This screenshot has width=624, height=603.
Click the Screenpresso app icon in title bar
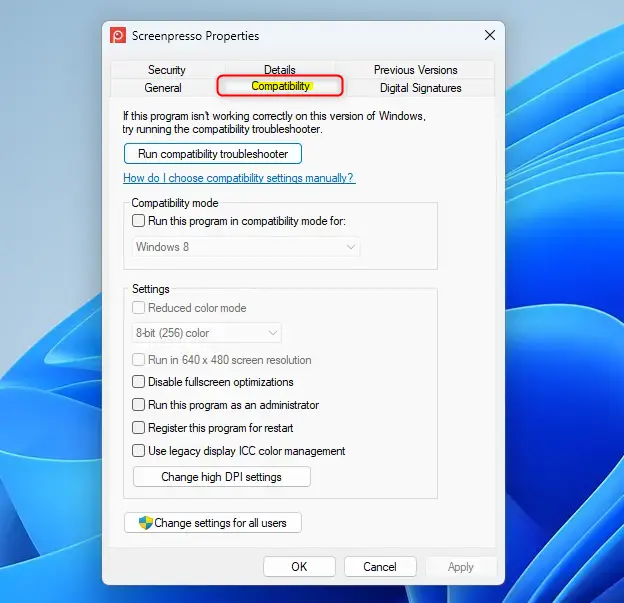coord(118,35)
